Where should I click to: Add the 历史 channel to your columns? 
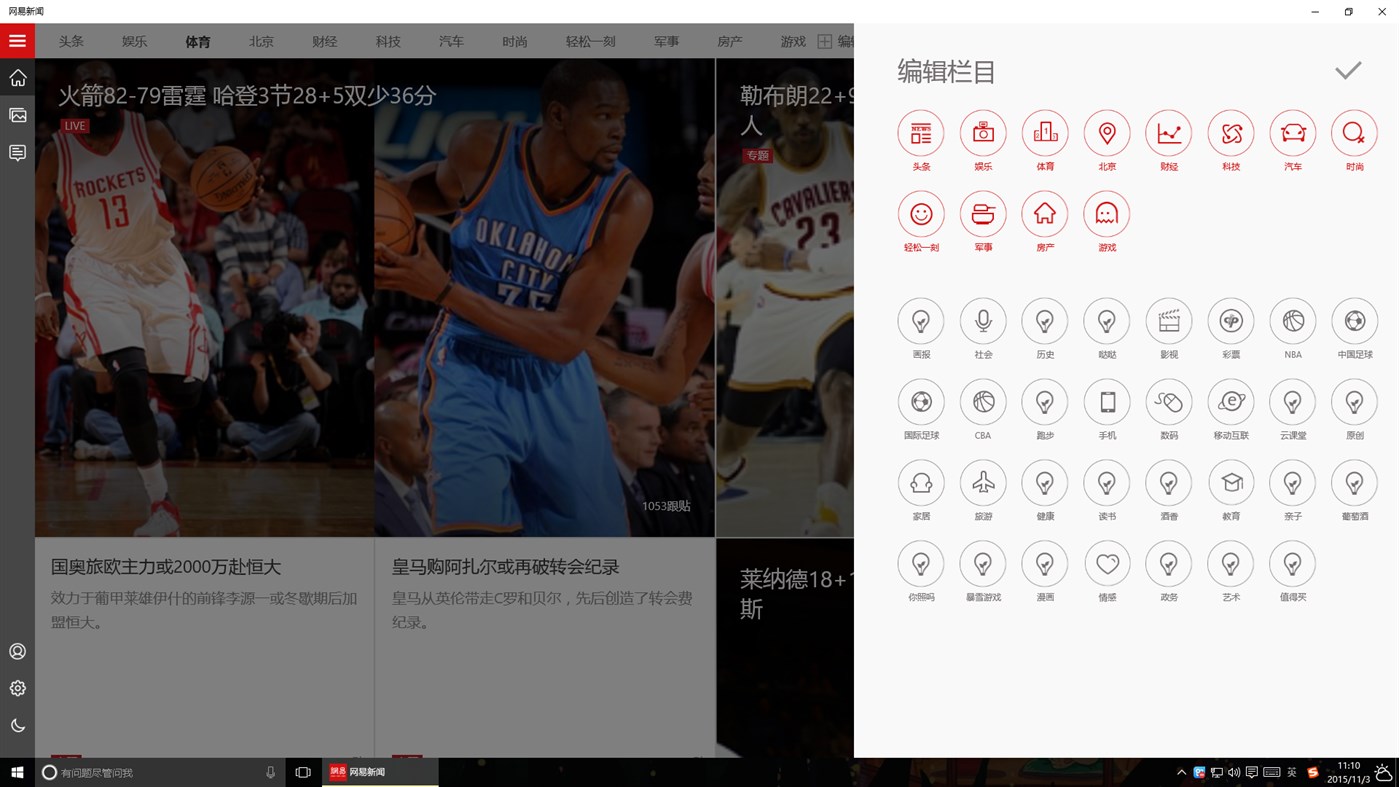click(1044, 321)
